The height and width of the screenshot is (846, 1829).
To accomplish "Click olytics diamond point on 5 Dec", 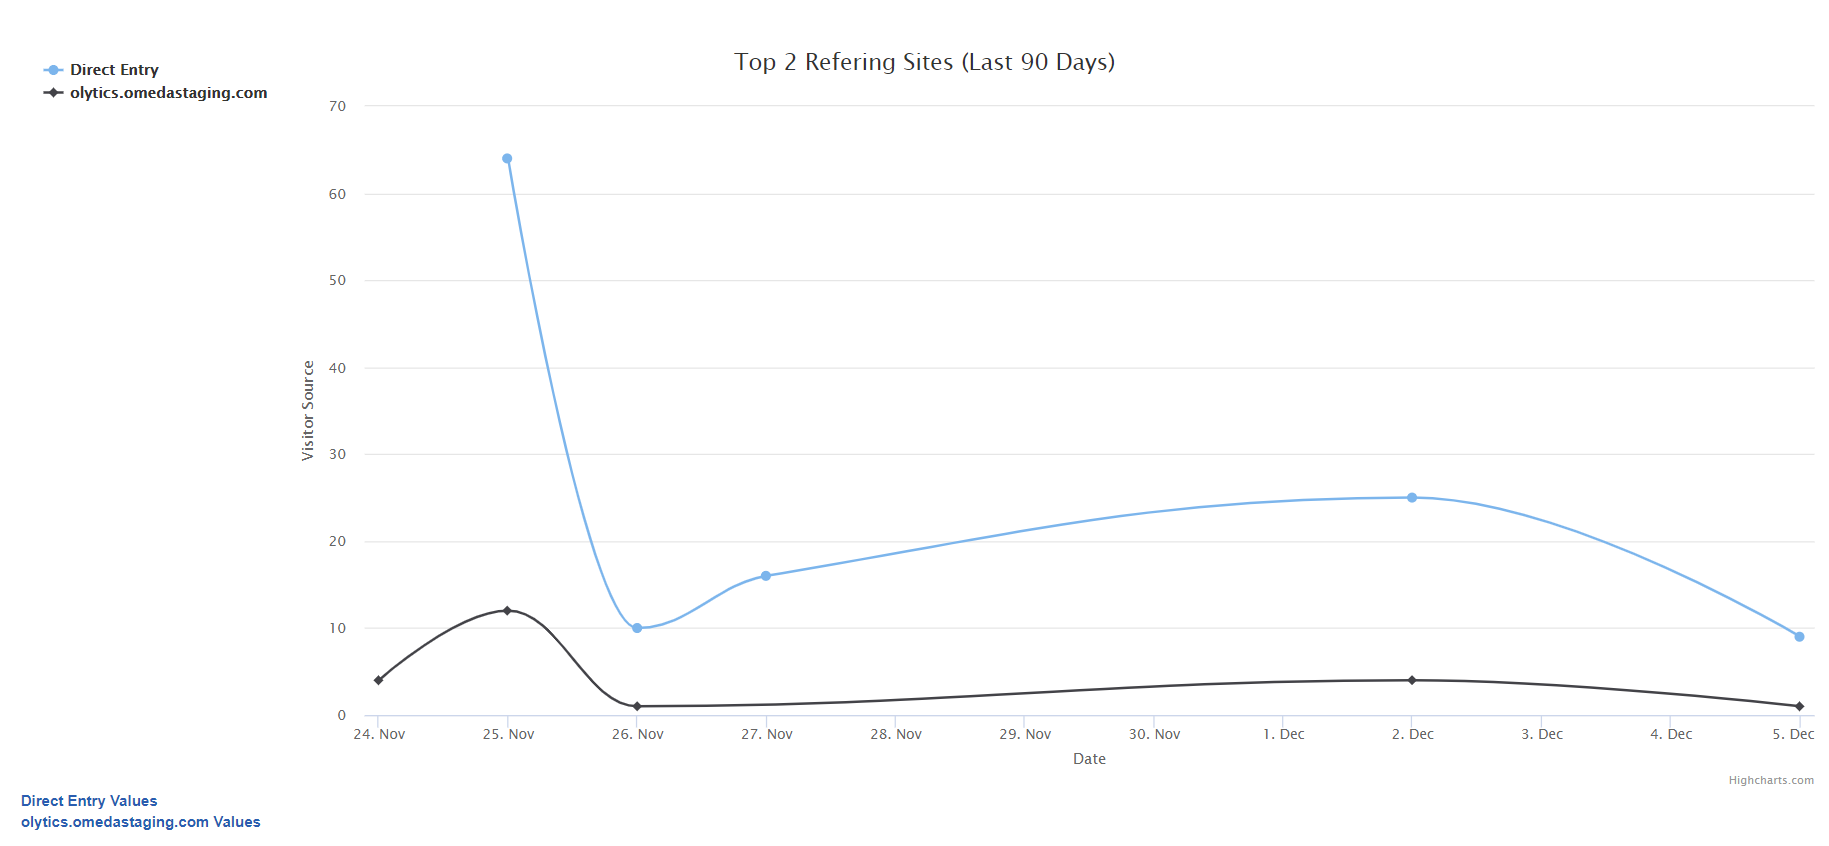I will 1799,706.
